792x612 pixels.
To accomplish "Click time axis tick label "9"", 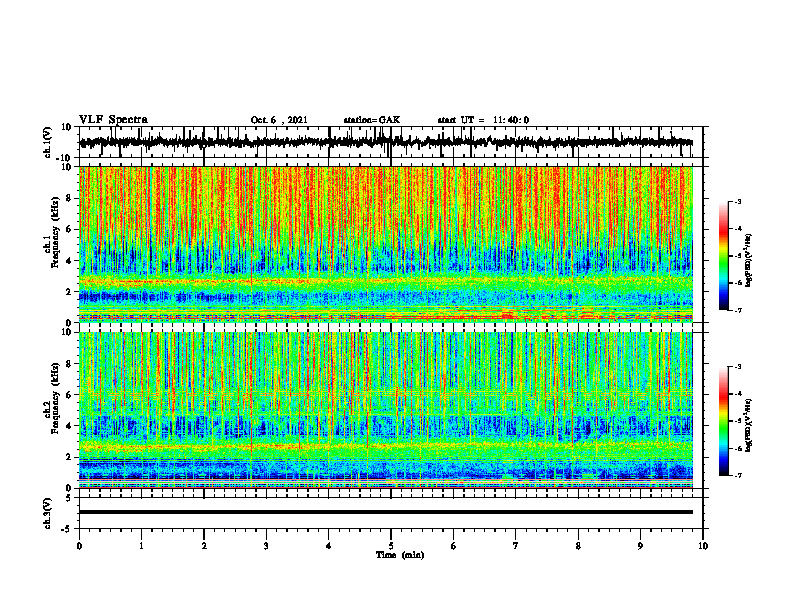I will coord(640,546).
